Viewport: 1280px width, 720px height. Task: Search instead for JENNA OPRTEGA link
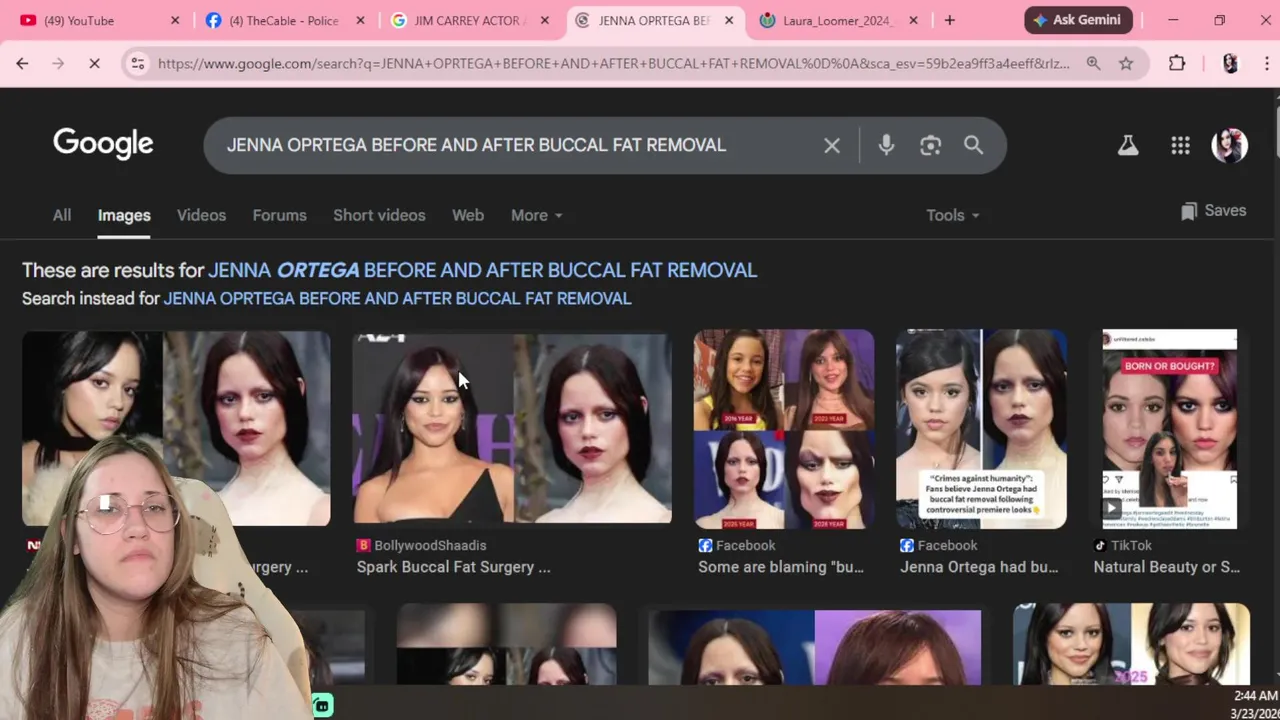397,298
